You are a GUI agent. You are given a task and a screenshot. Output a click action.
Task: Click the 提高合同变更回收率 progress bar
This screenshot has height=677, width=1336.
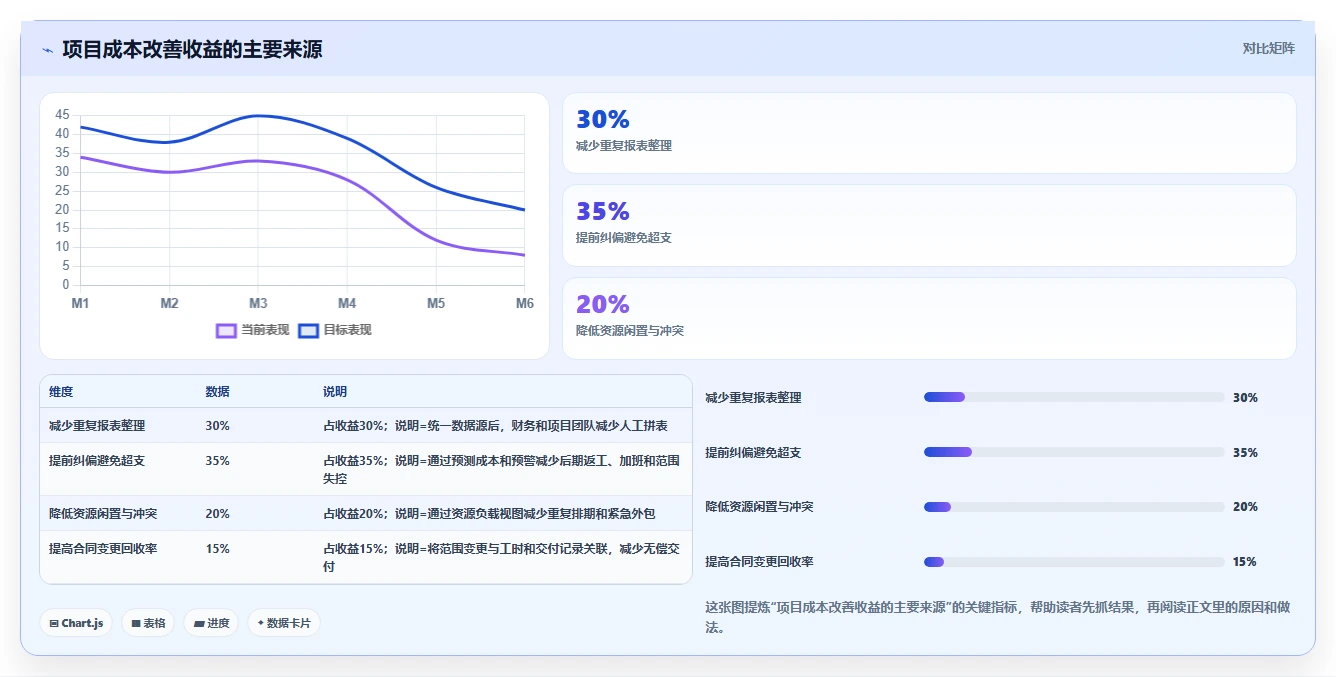click(x=1074, y=562)
